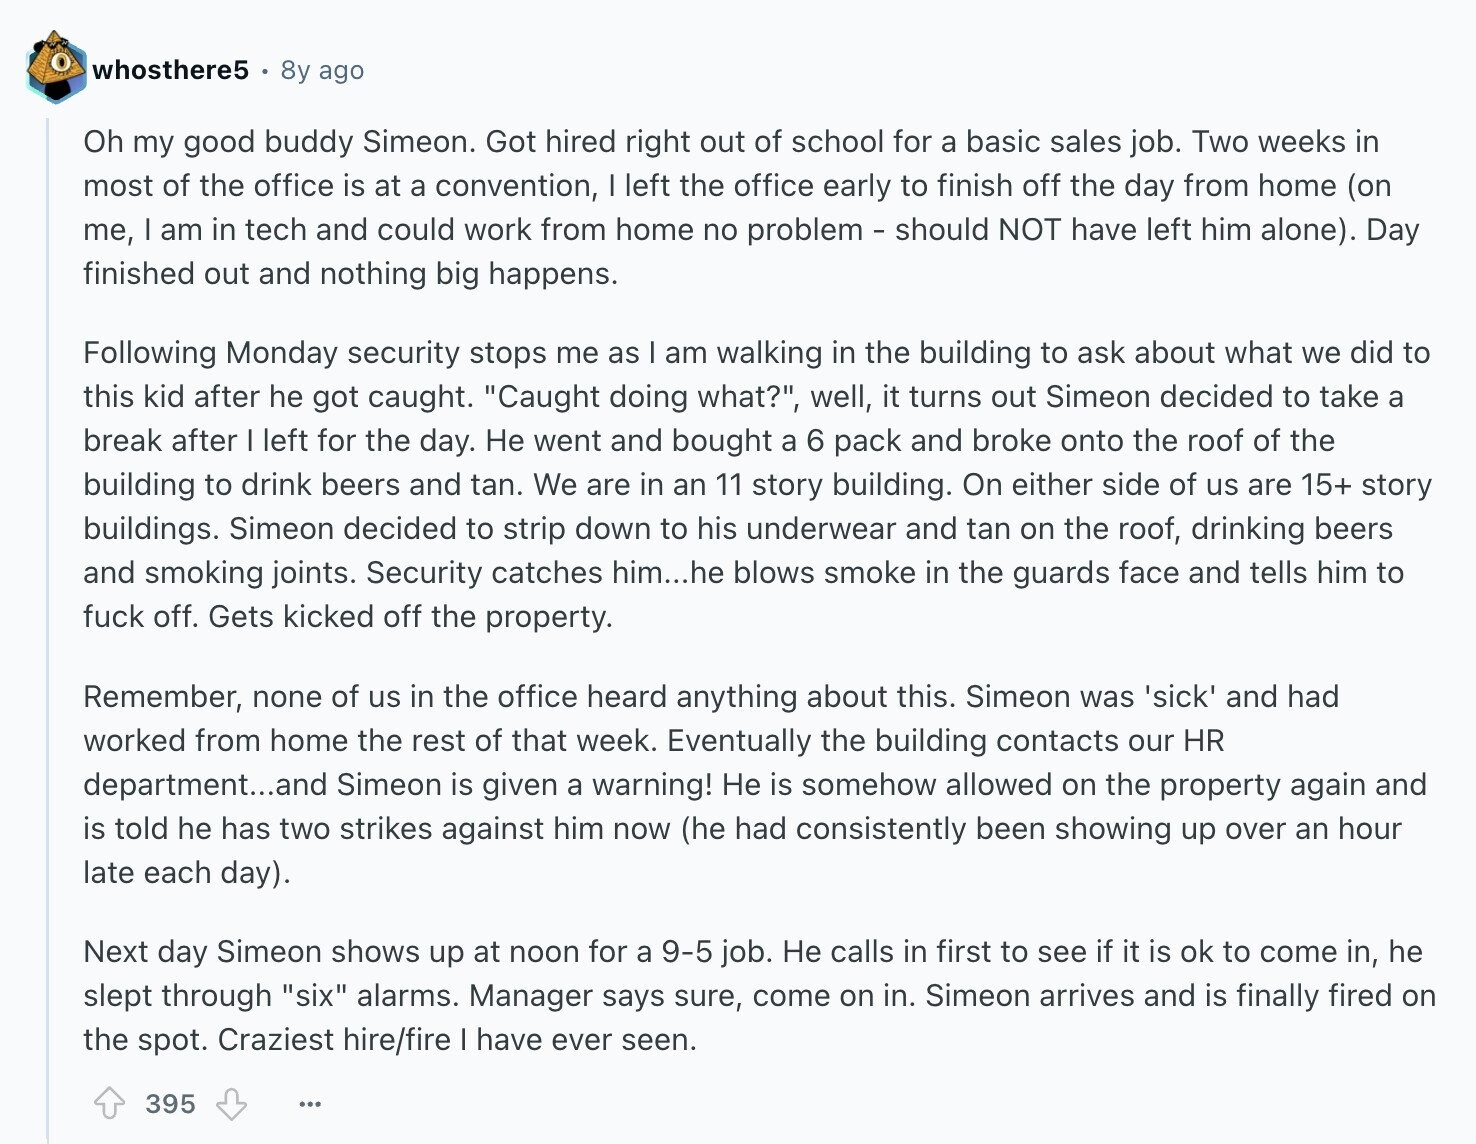Click the pyramid eye user avatar

tap(55, 67)
